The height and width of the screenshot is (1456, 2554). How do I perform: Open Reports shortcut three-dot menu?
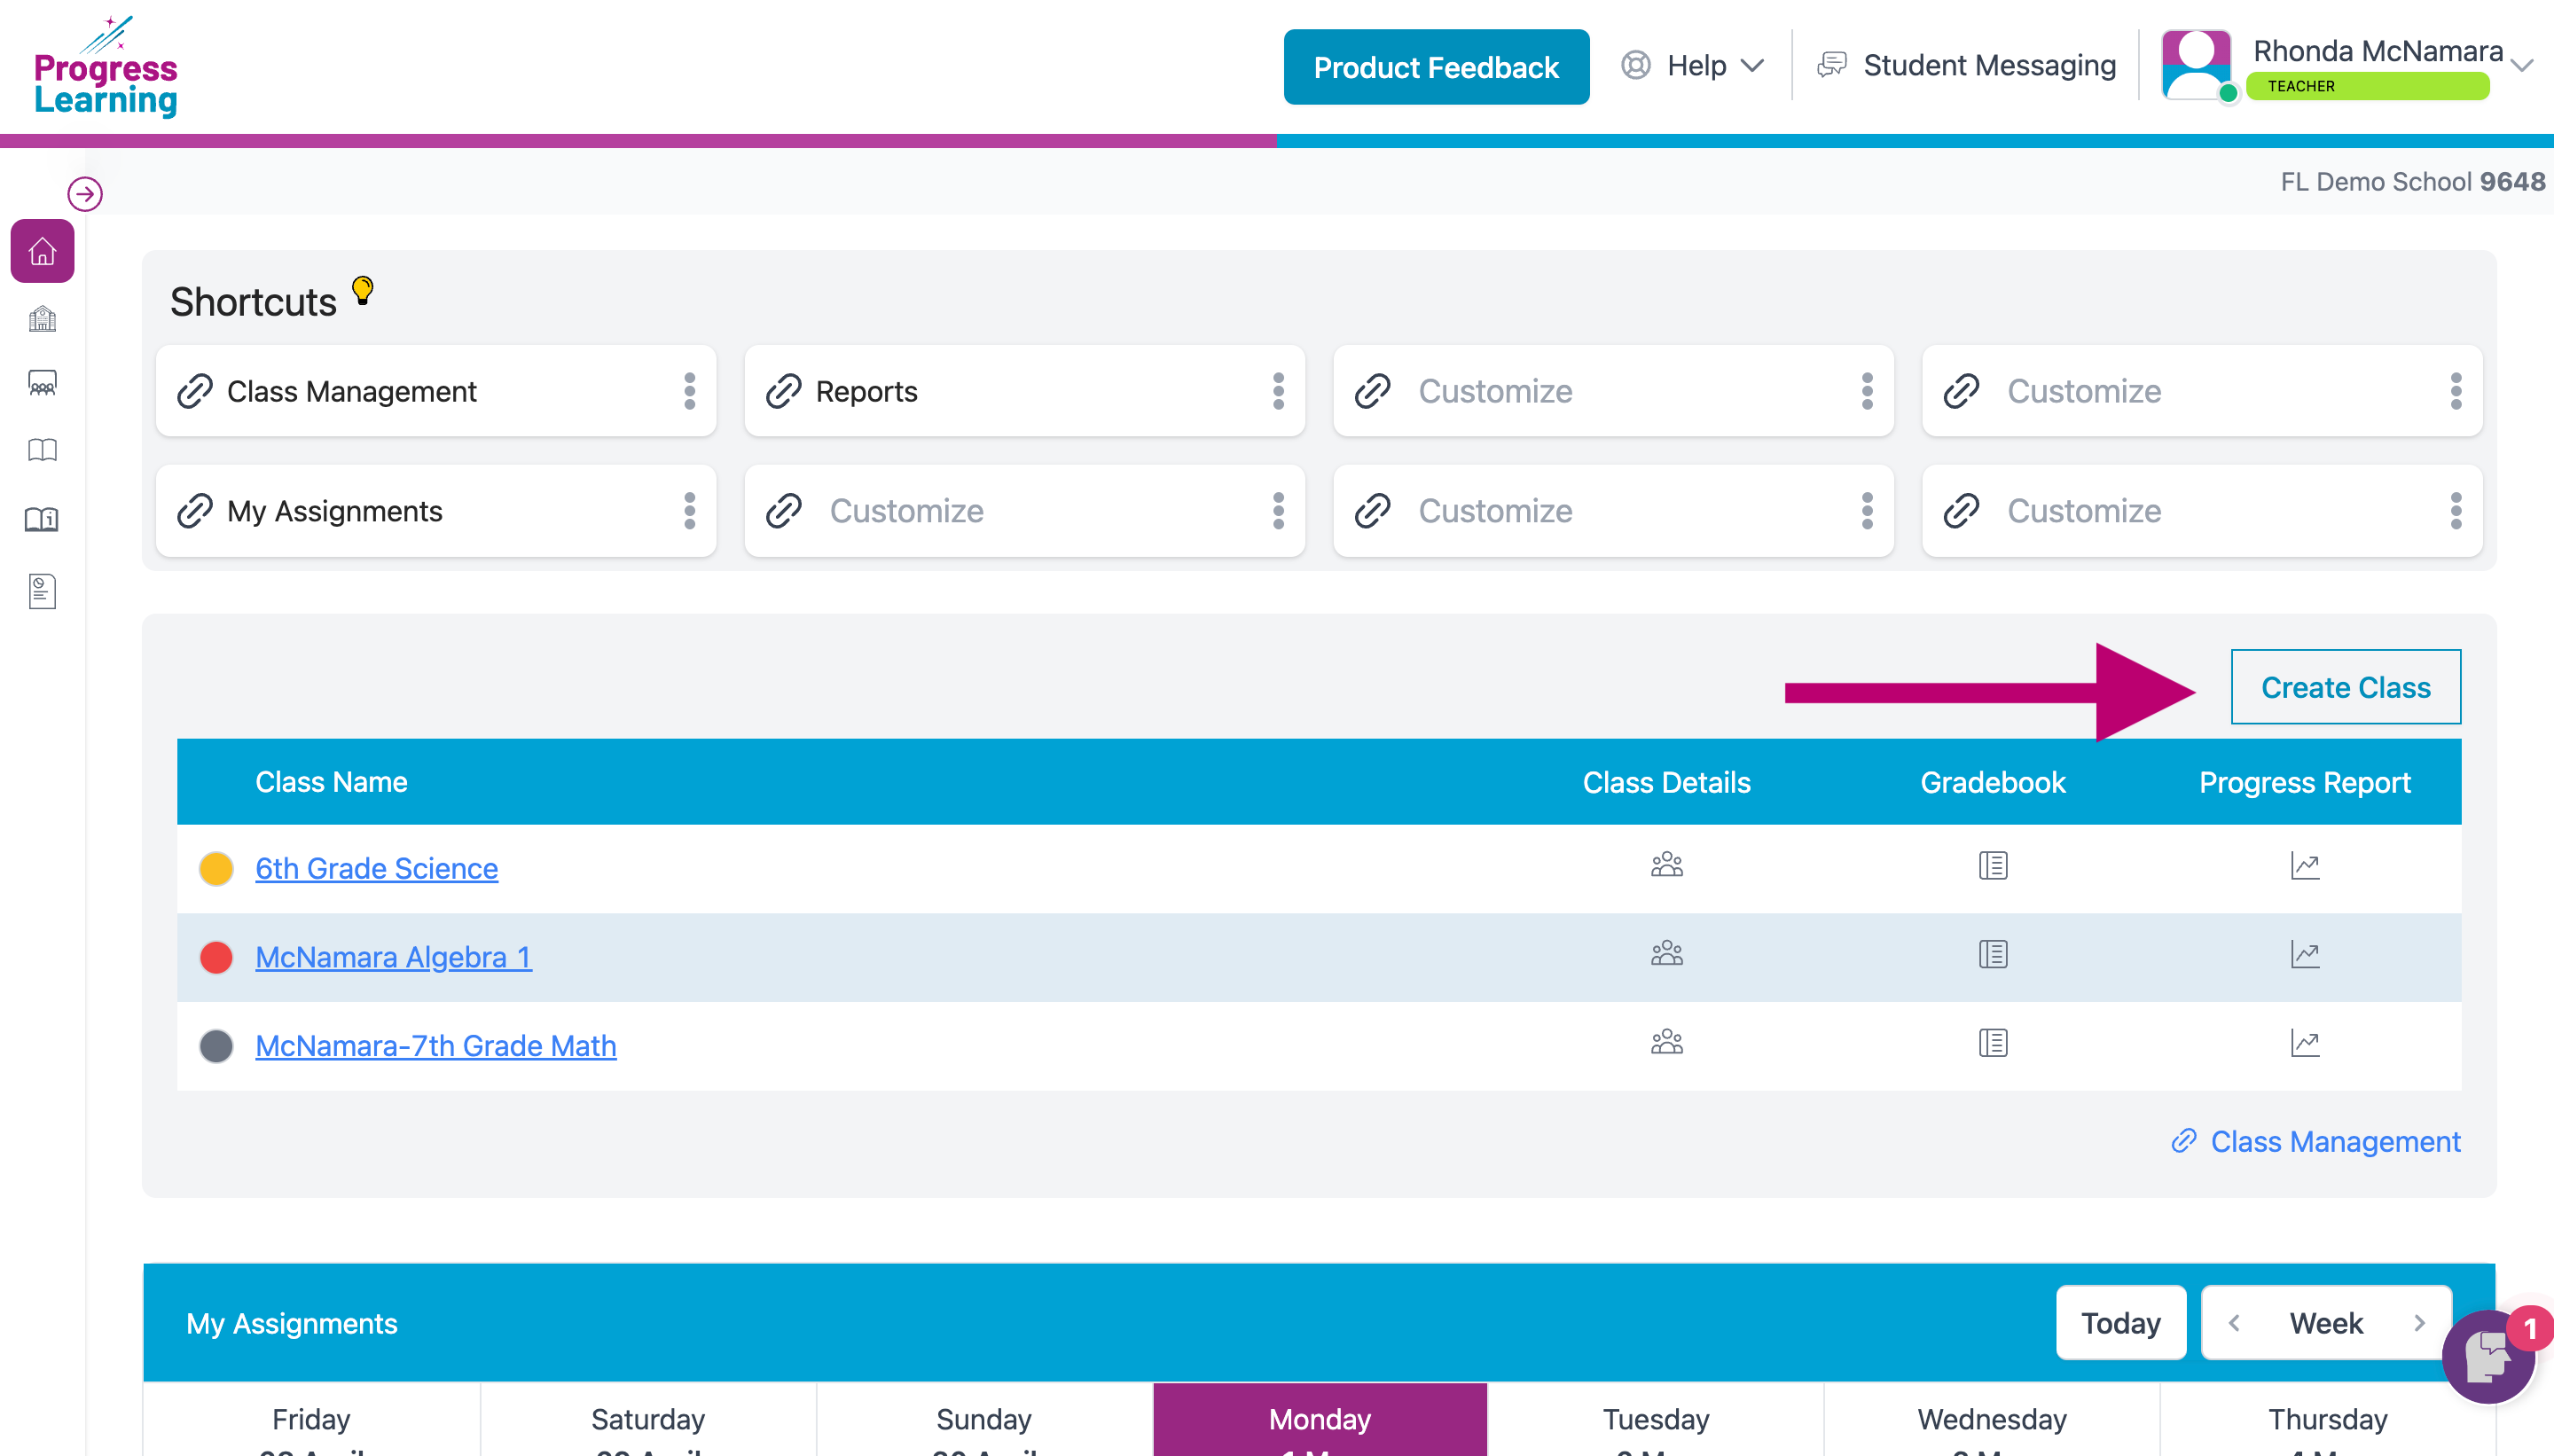tap(1277, 391)
